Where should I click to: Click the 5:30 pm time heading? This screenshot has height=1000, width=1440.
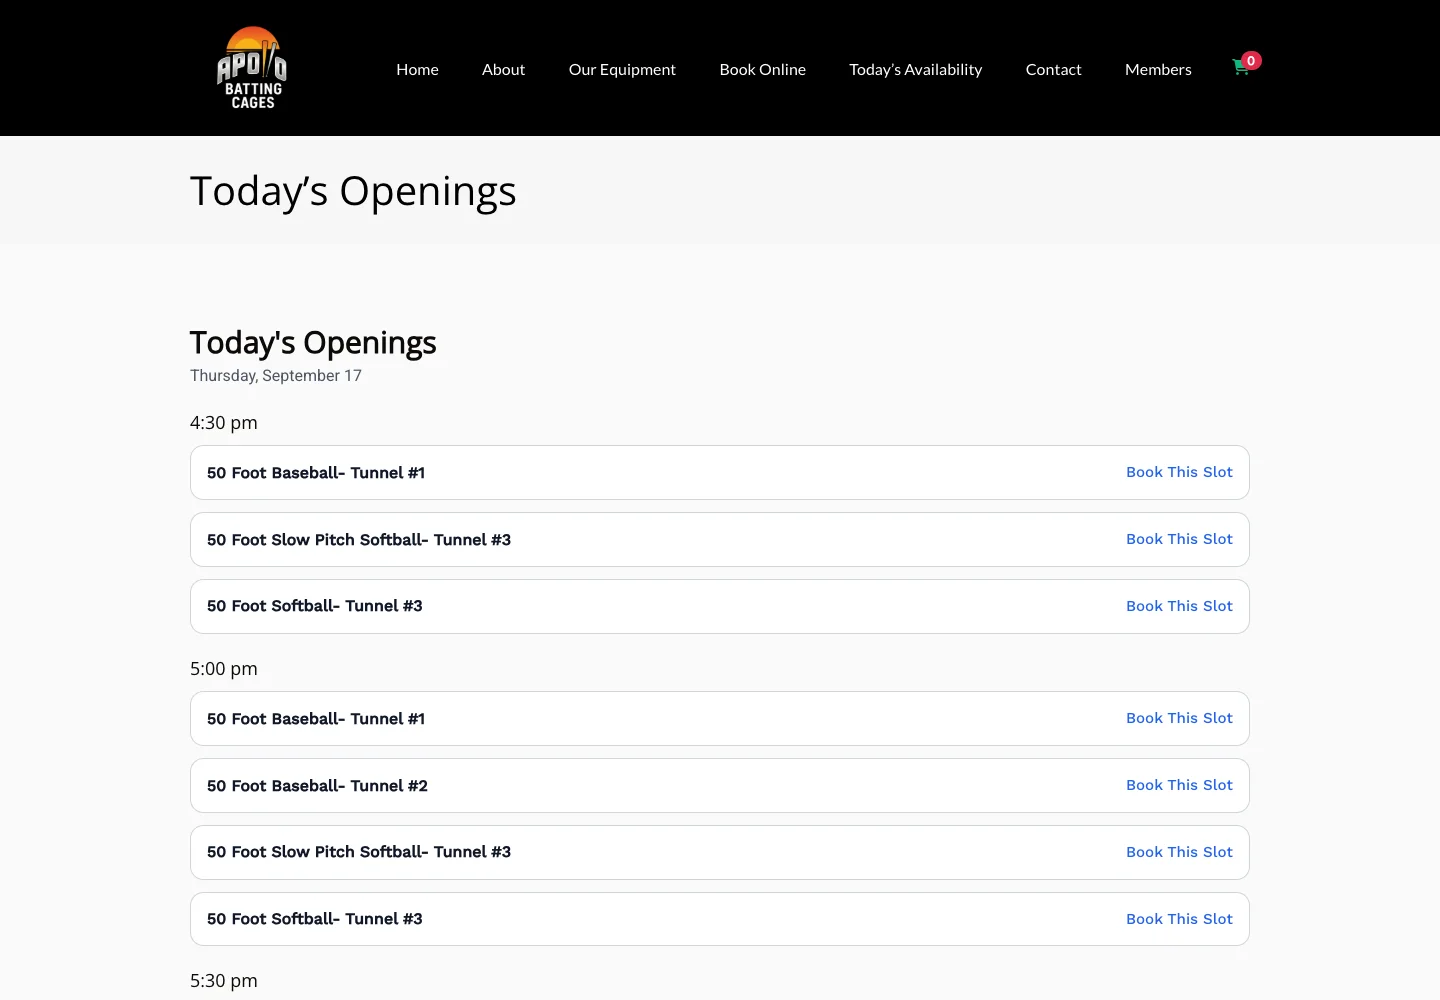[x=224, y=981]
